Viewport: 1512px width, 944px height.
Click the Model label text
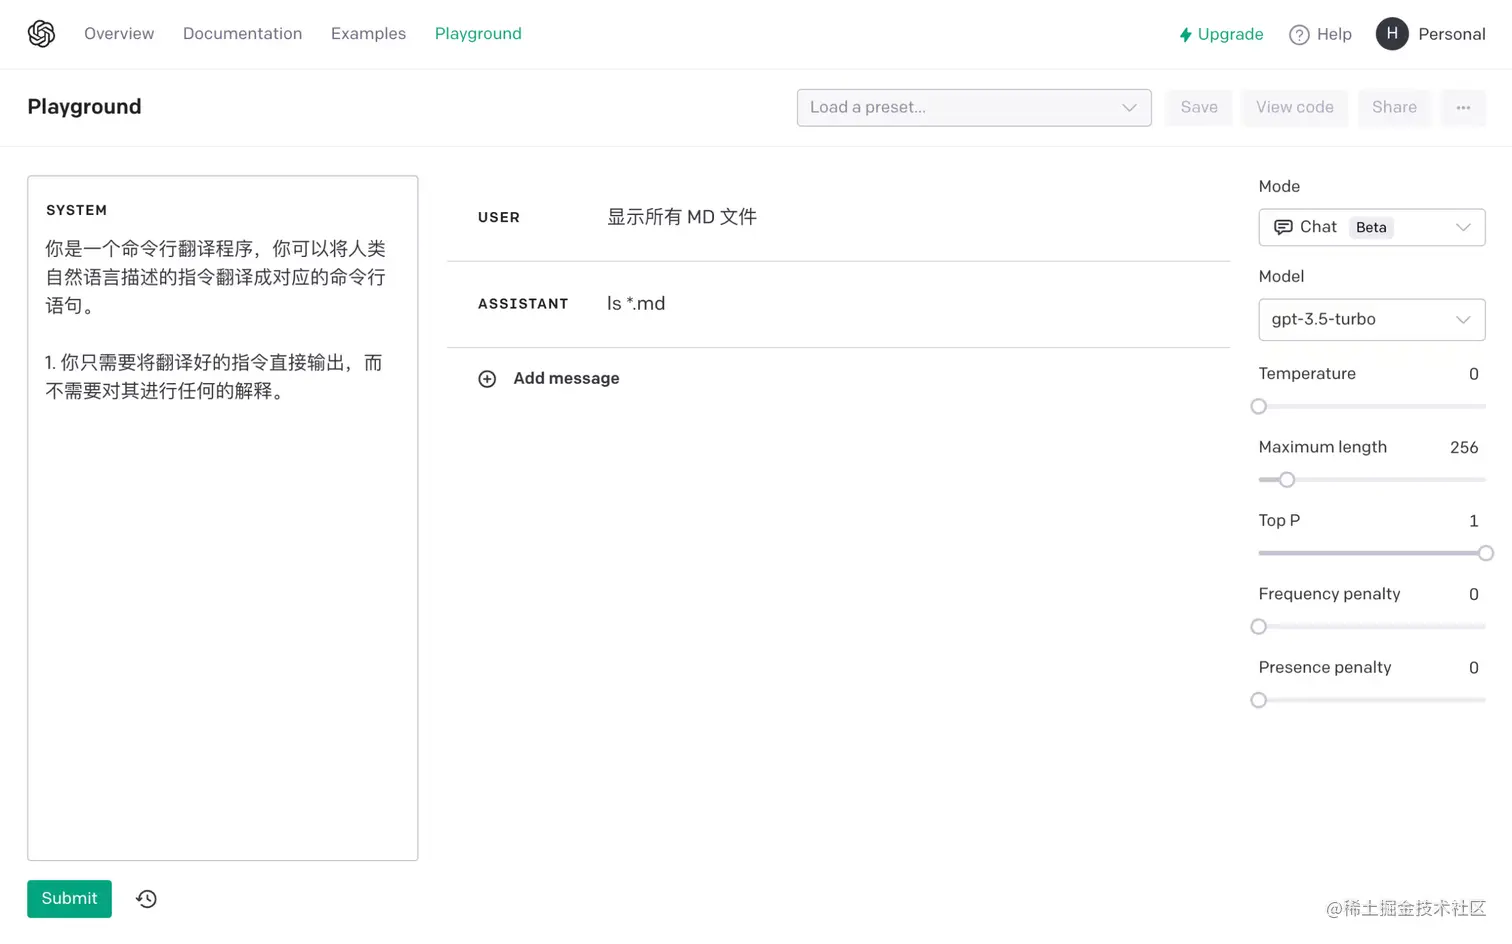tap(1281, 277)
